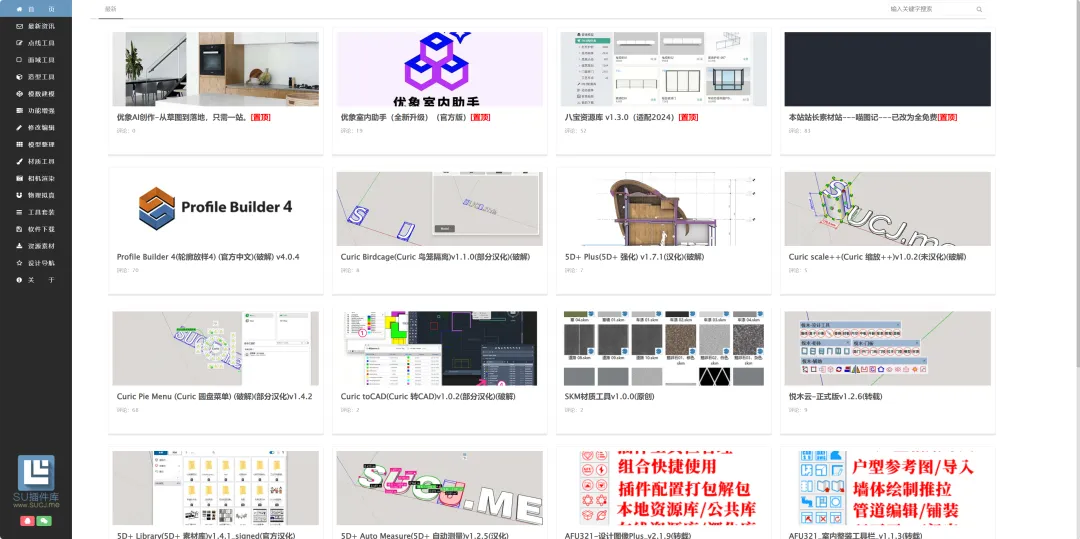Open Curic scale++ v1.0.2 post title
Image resolution: width=1080 pixels, height=539 pixels.
(877, 257)
